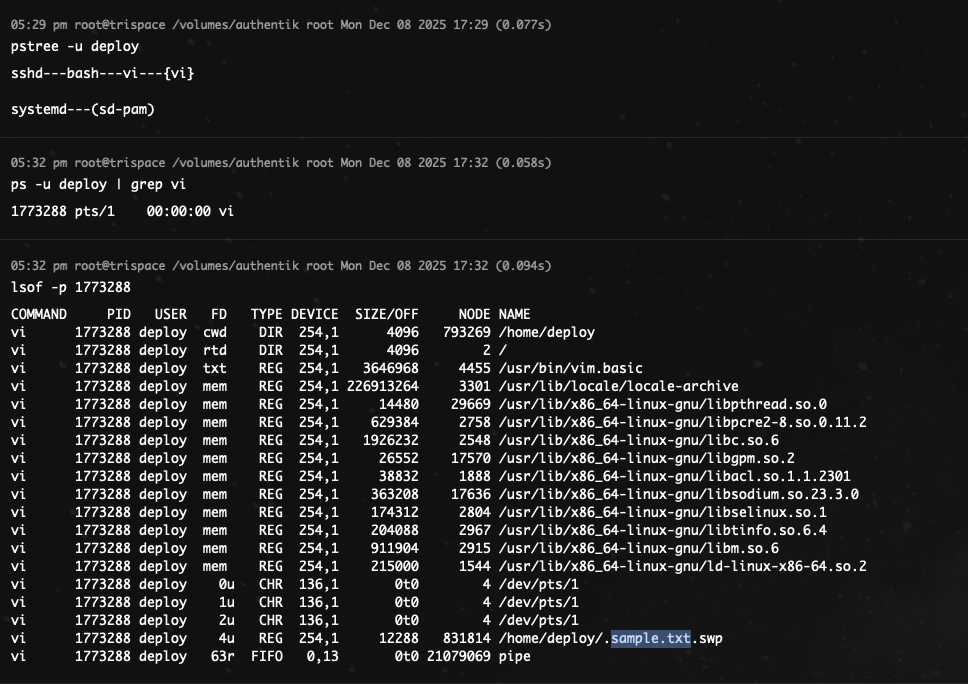The image size is (968, 684).
Task: Click the NAME column header
Action: coord(514,314)
